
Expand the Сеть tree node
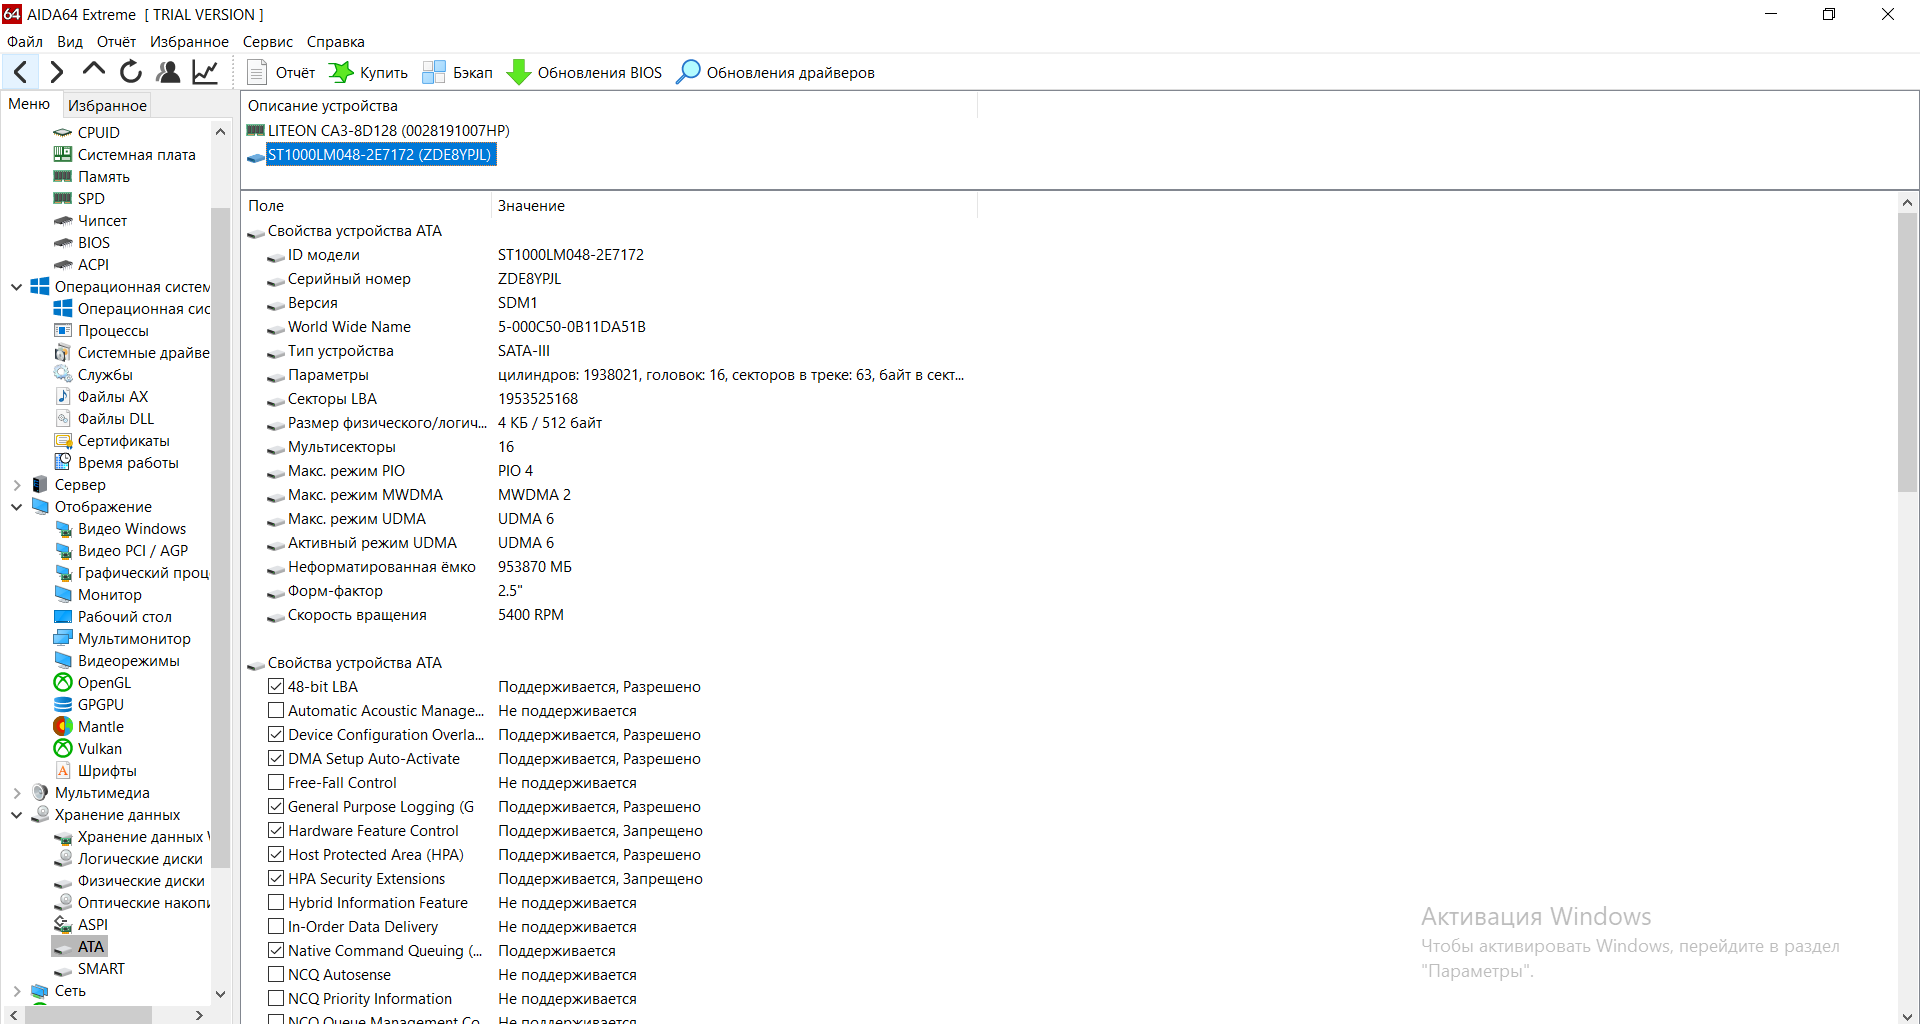tap(16, 991)
